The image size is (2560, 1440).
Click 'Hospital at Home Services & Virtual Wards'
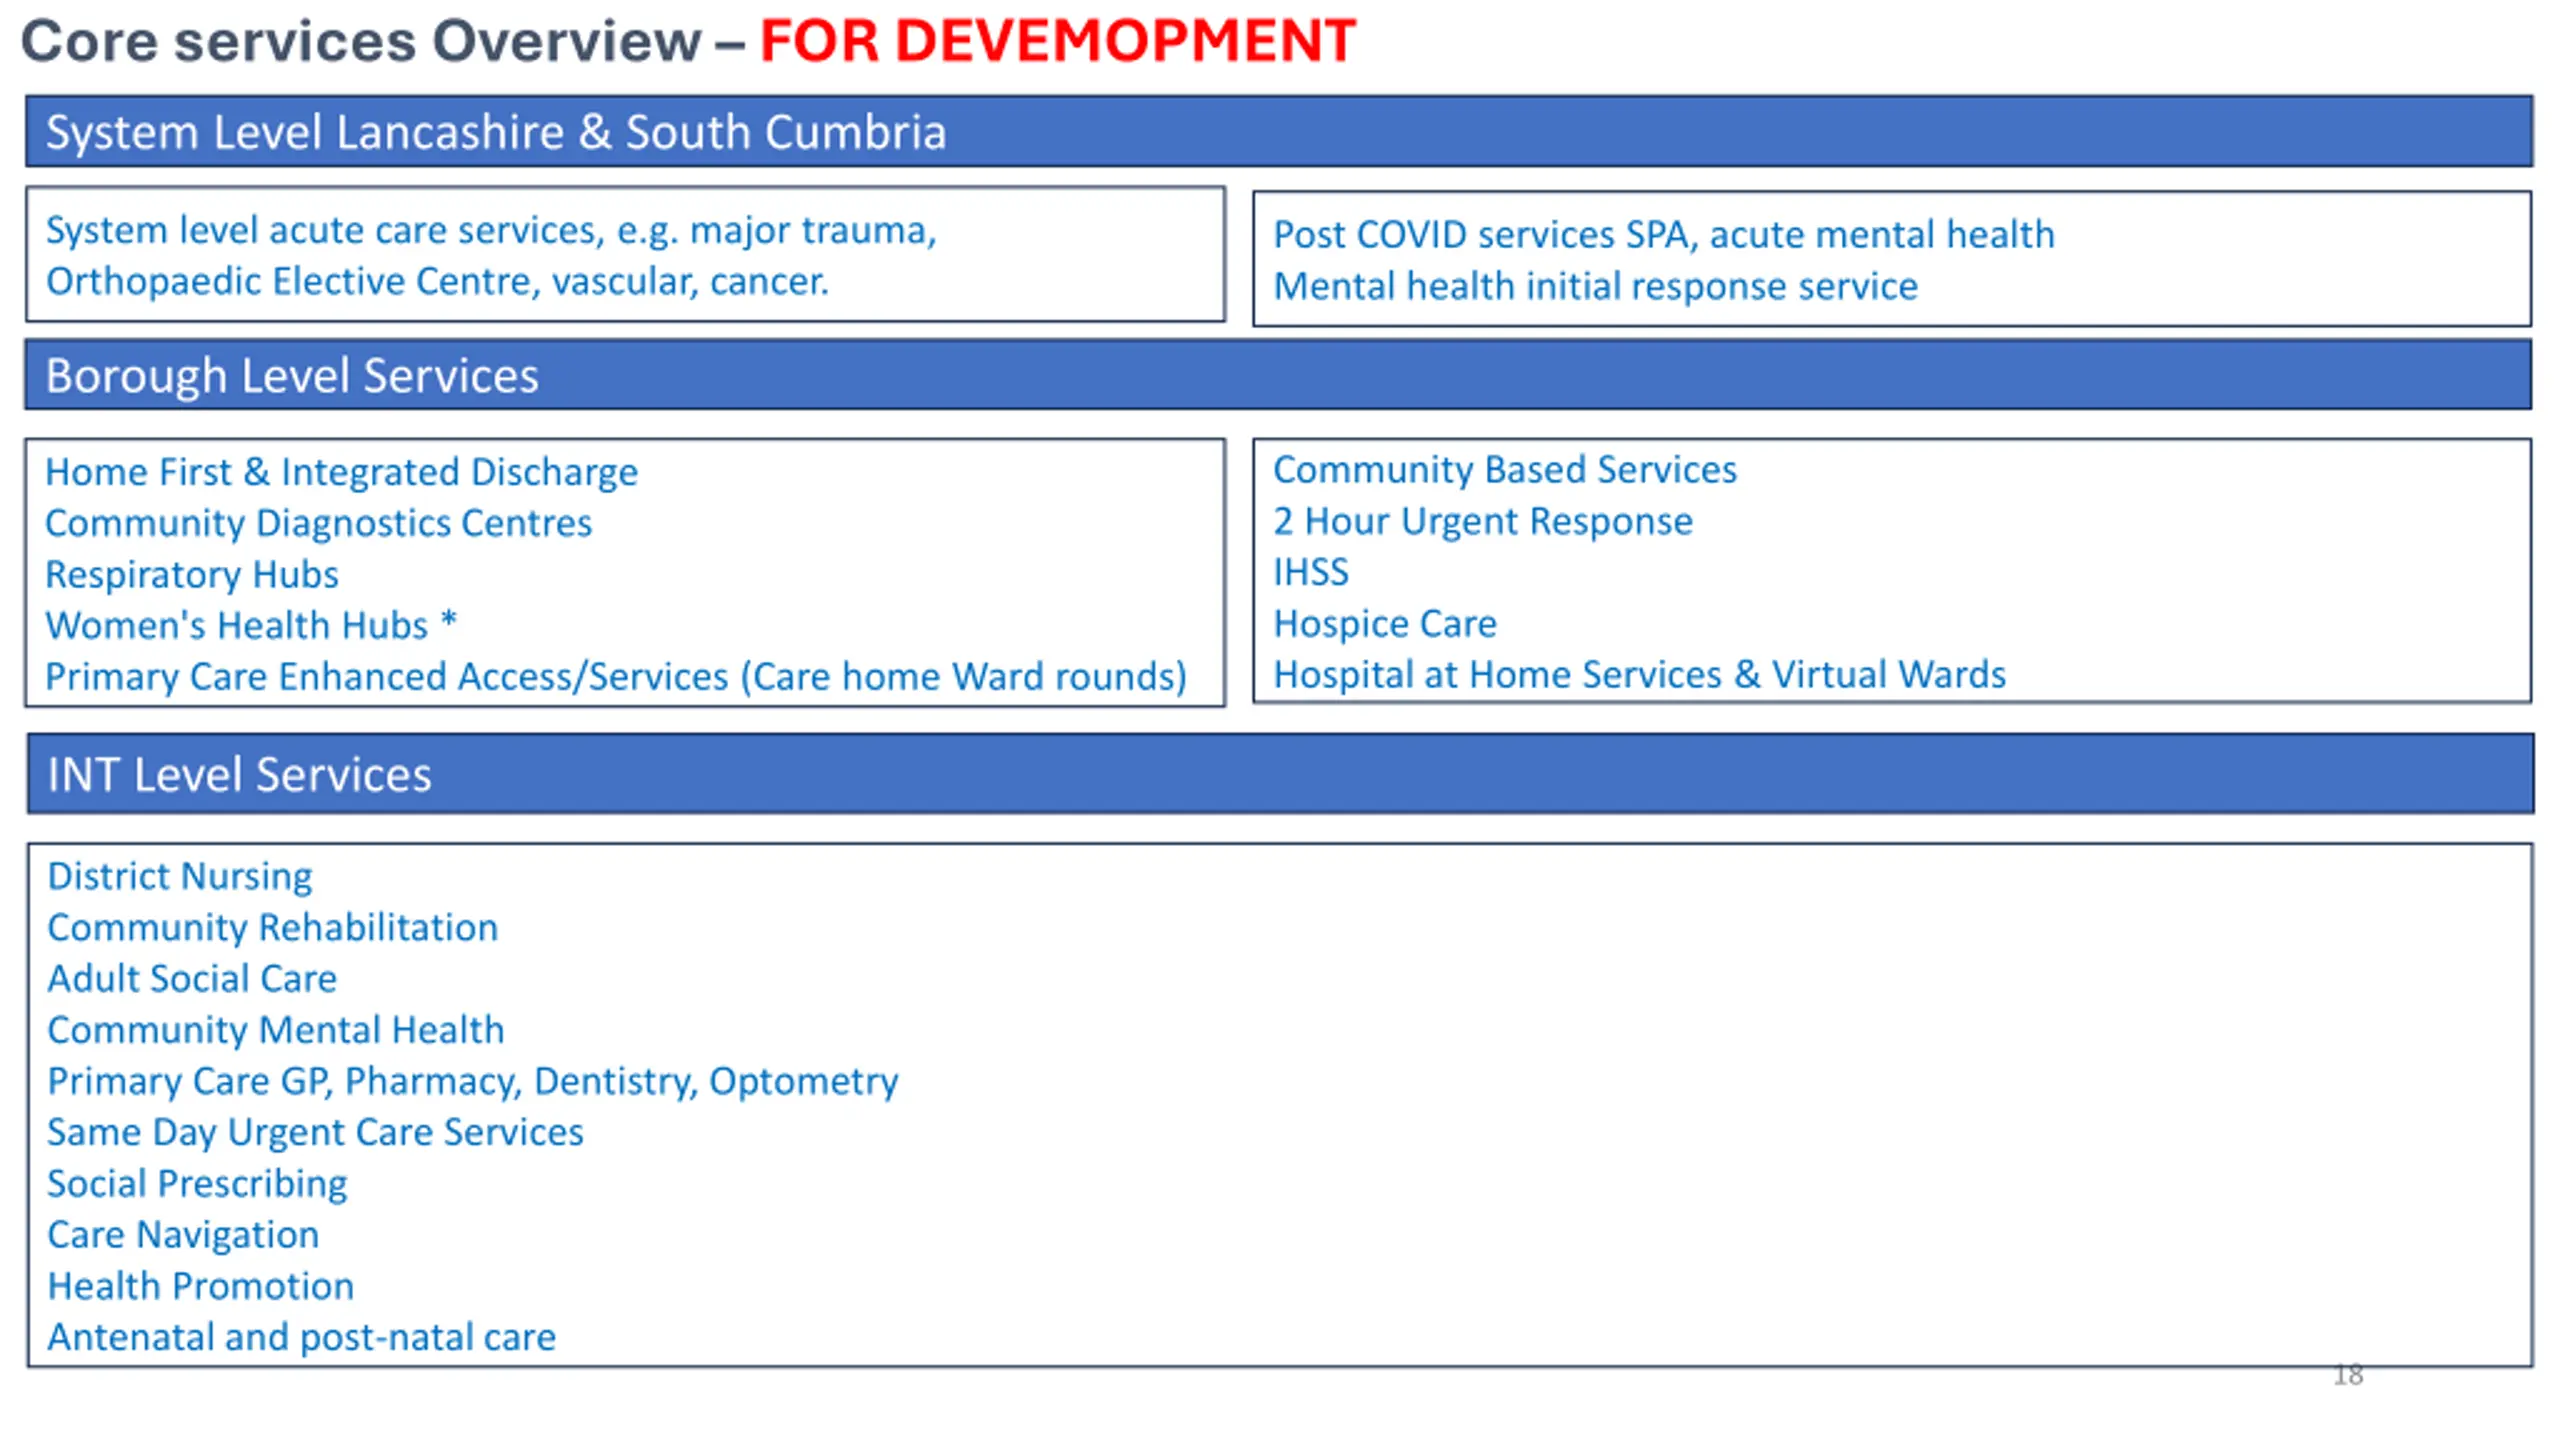pos(1639,675)
